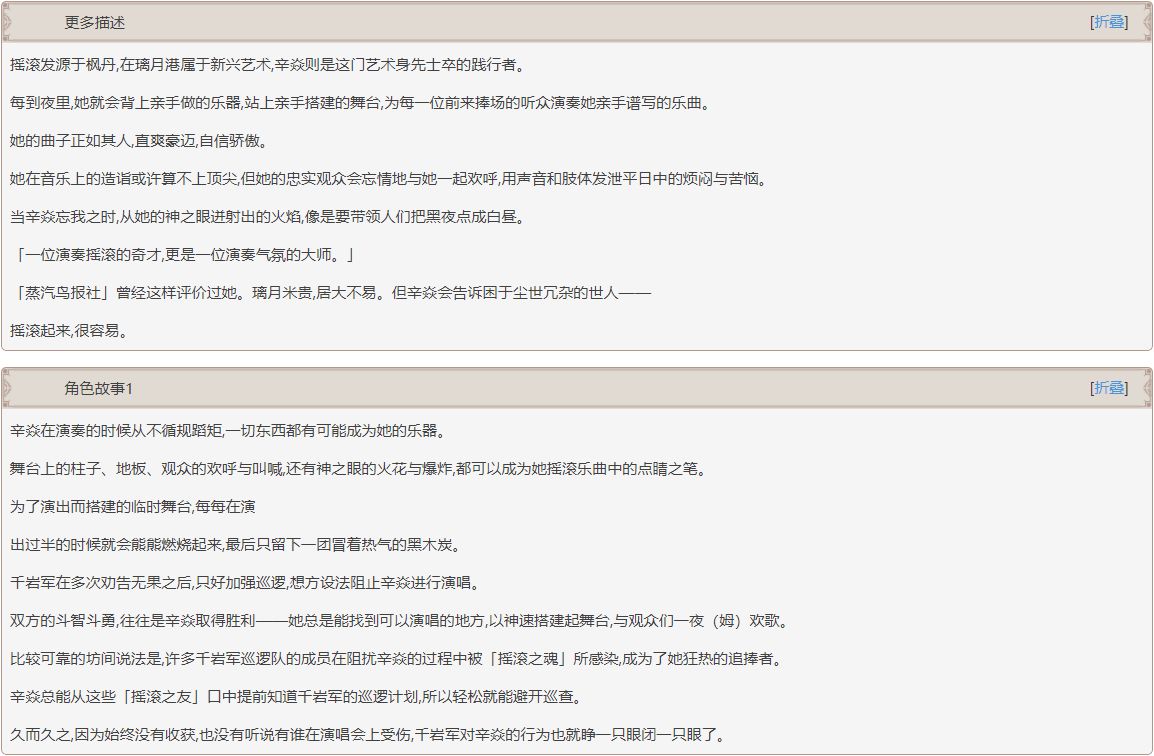The width and height of the screenshot is (1154, 756).
Task: Click the line starting 舞台上的柱子、地板
Action: click(358, 469)
